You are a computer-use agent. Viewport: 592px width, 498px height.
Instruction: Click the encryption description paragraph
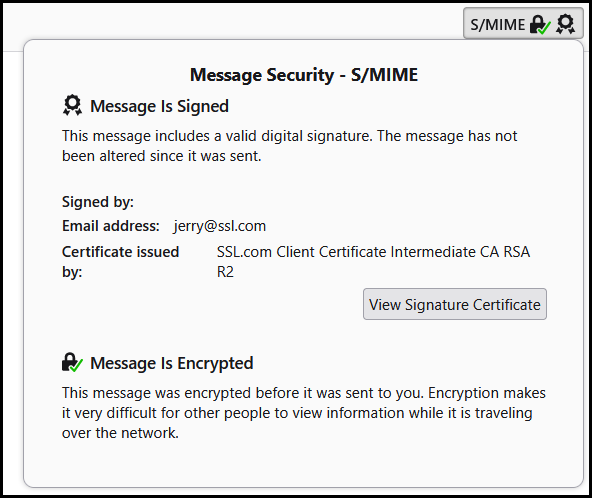point(304,413)
